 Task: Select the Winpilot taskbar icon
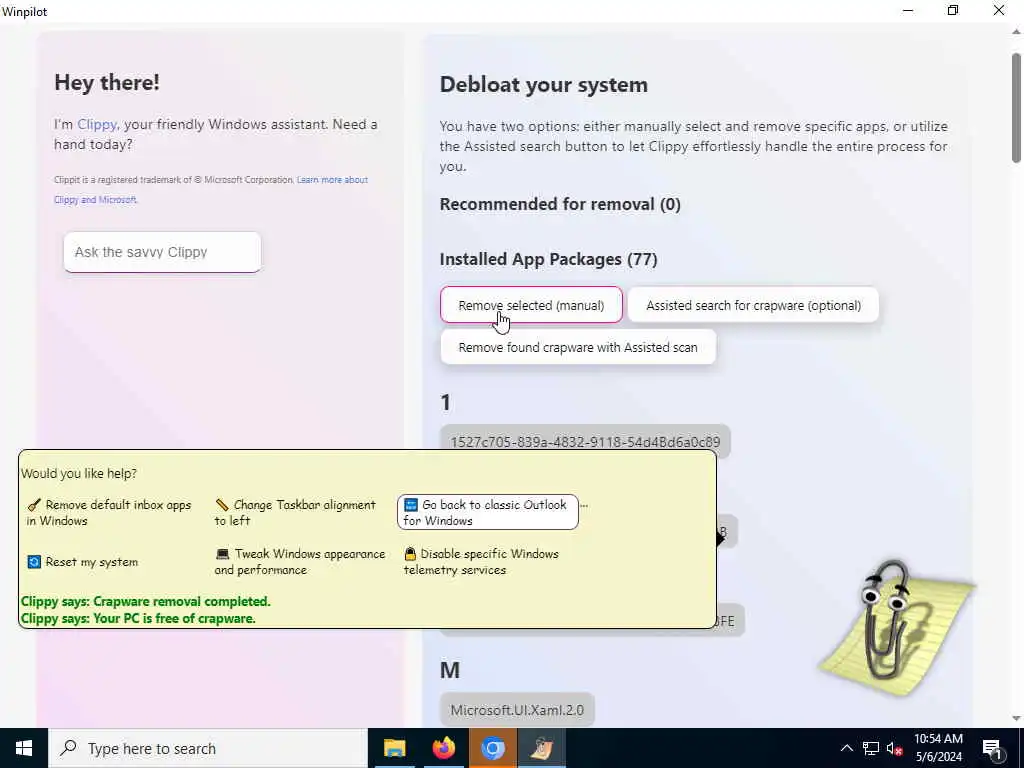pos(542,748)
